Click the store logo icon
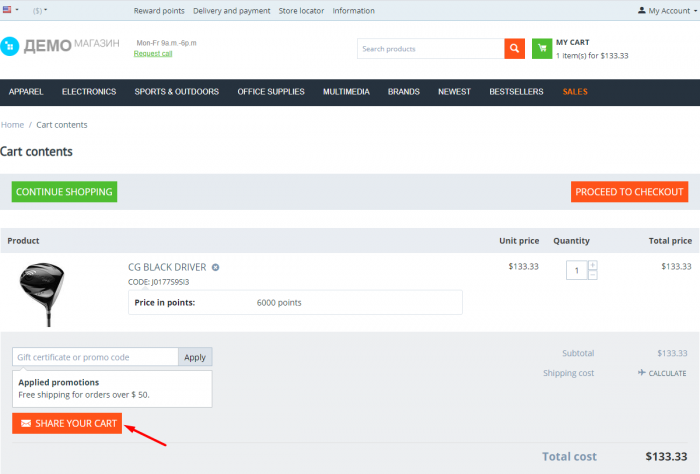Viewport: 700px width, 474px height. pos(10,46)
